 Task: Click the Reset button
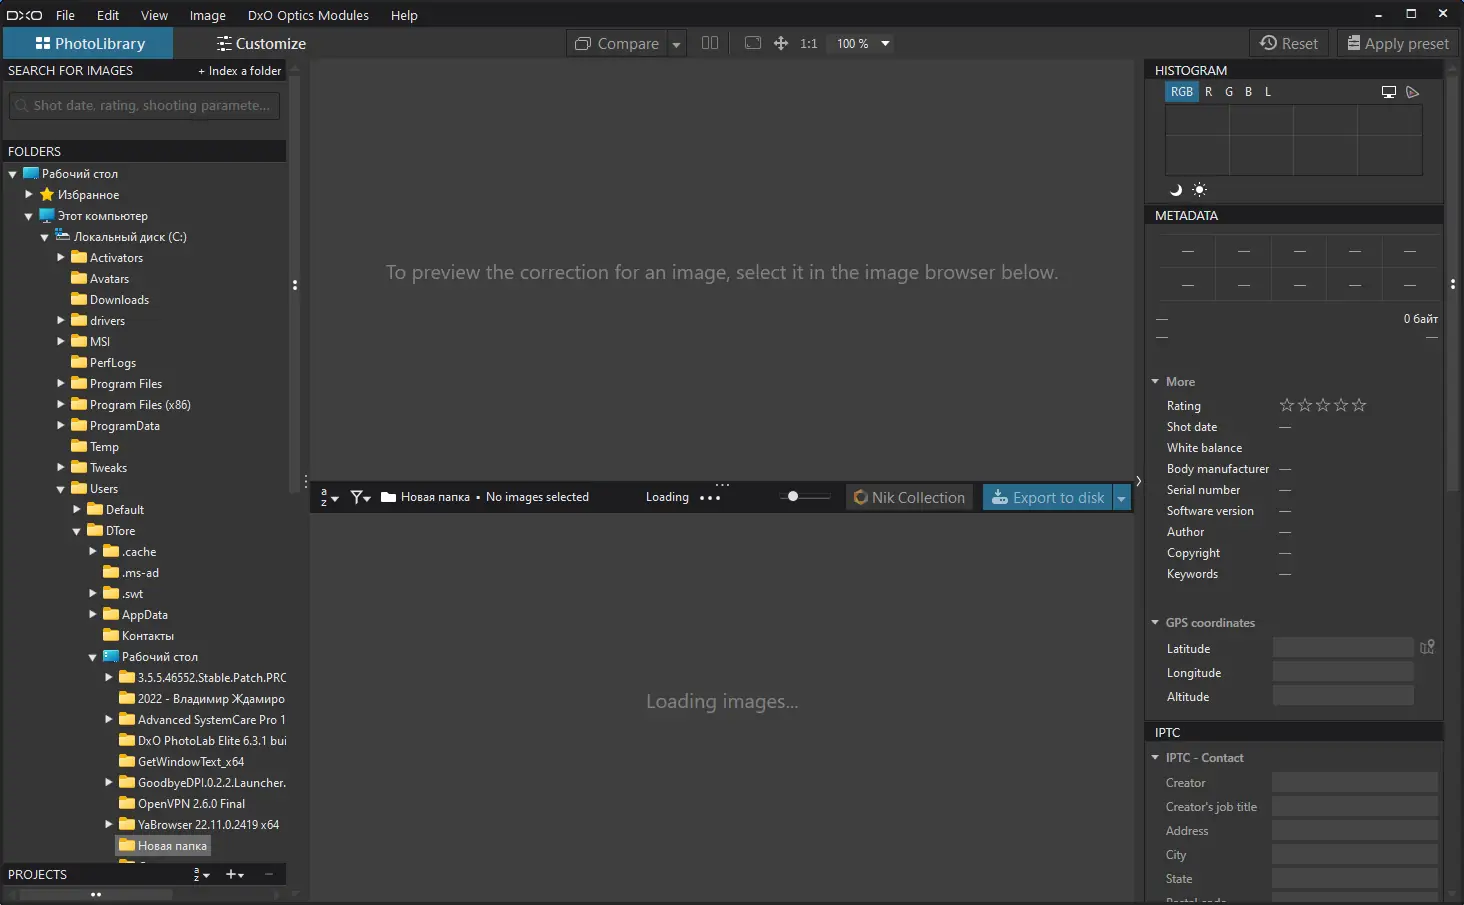(x=1289, y=43)
